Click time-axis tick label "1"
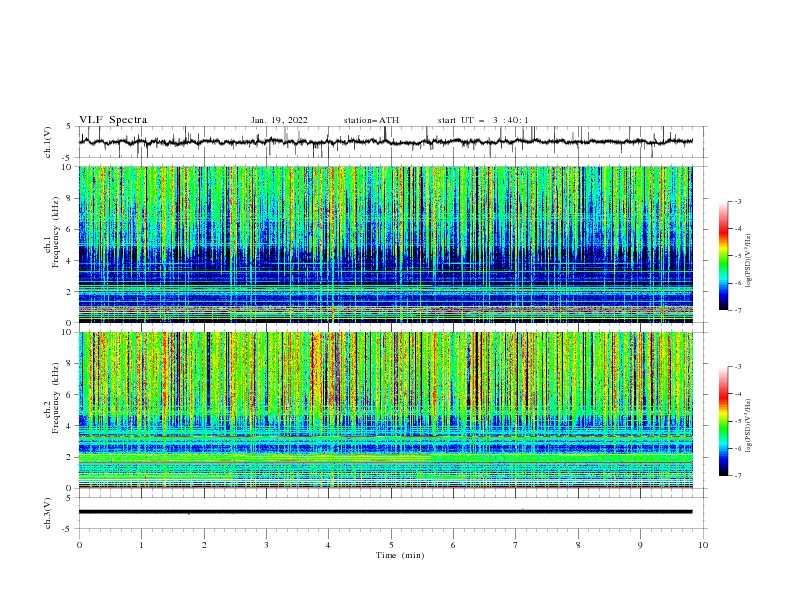 pyautogui.click(x=141, y=545)
